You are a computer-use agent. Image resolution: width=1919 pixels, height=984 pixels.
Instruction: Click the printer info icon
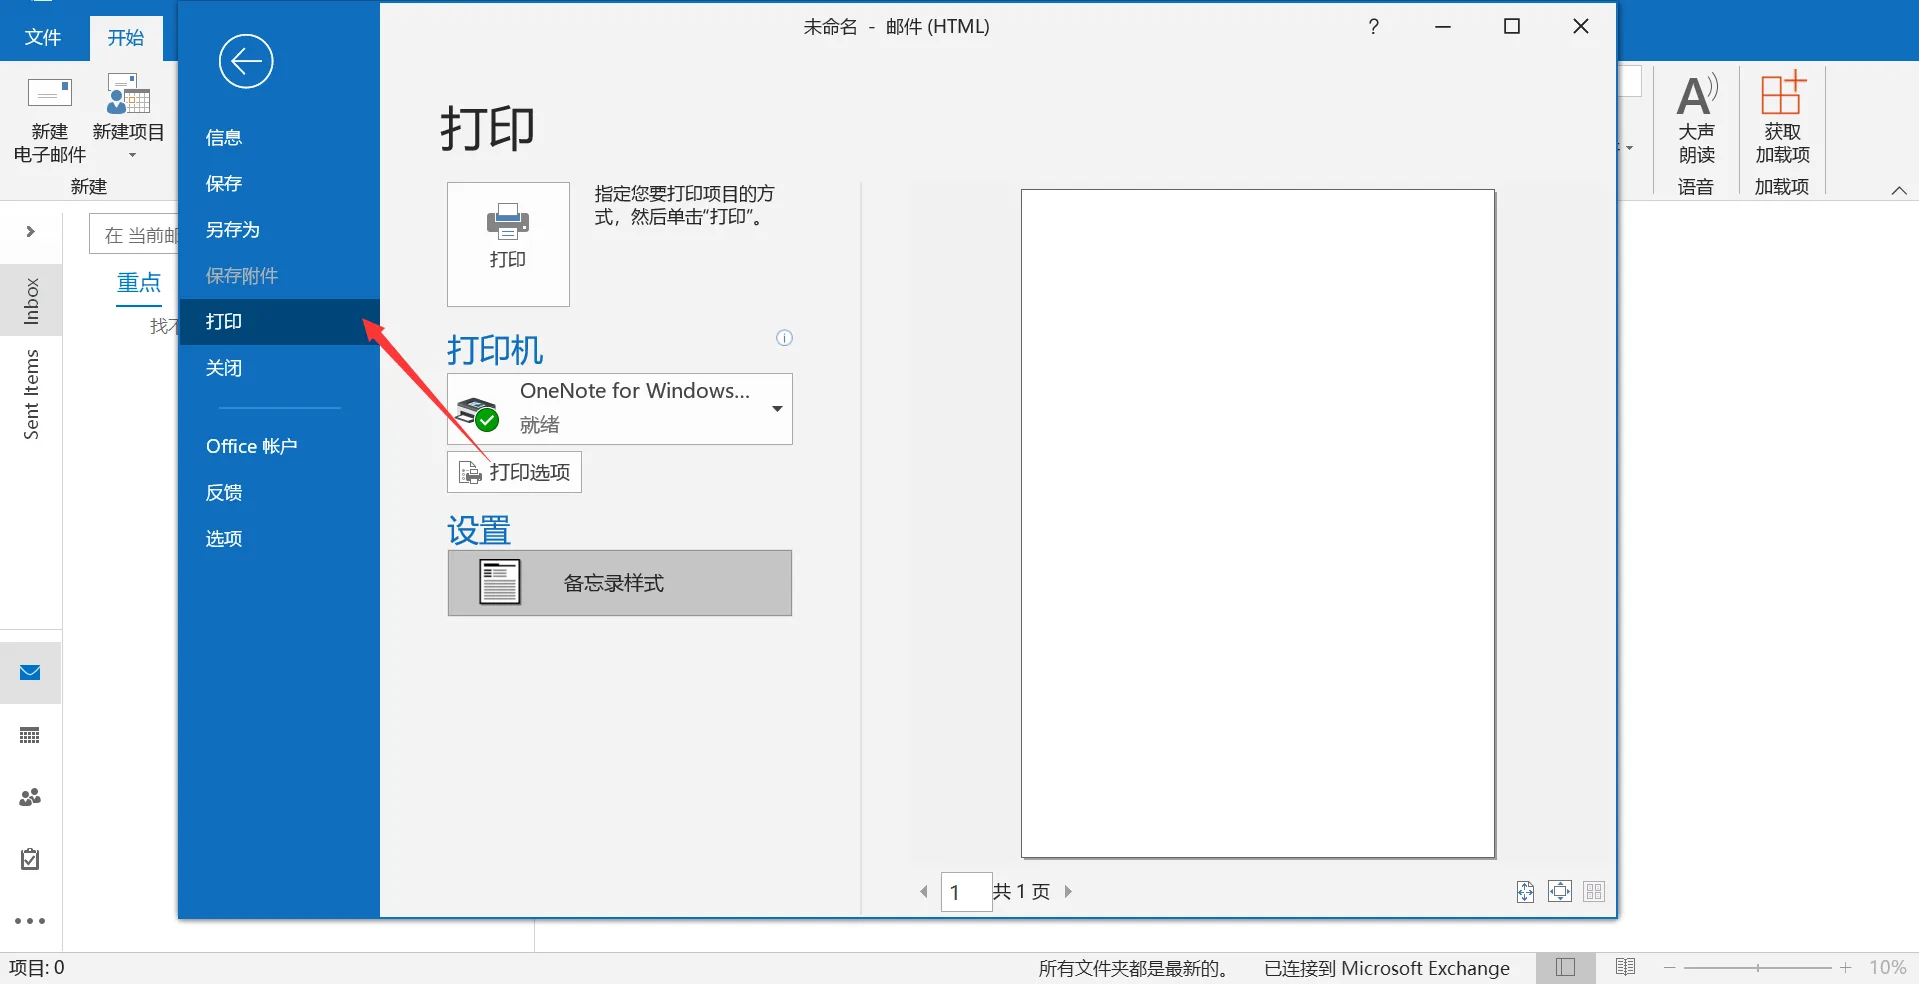pyautogui.click(x=785, y=338)
